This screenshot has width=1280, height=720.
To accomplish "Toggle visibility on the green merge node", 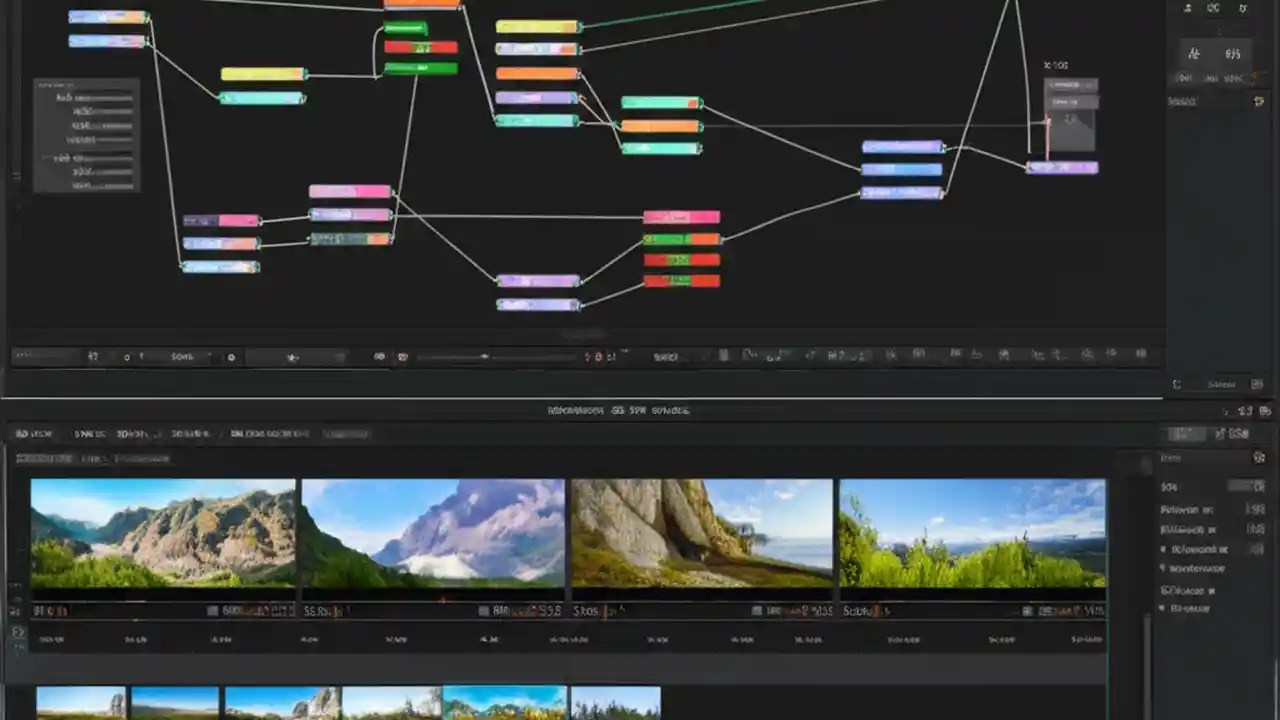I will pyautogui.click(x=420, y=67).
